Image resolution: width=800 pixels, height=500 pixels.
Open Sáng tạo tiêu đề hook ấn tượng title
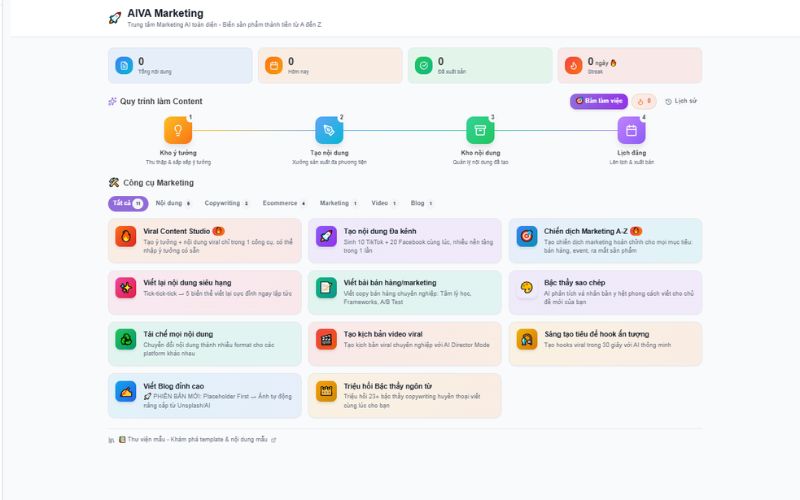(x=596, y=334)
